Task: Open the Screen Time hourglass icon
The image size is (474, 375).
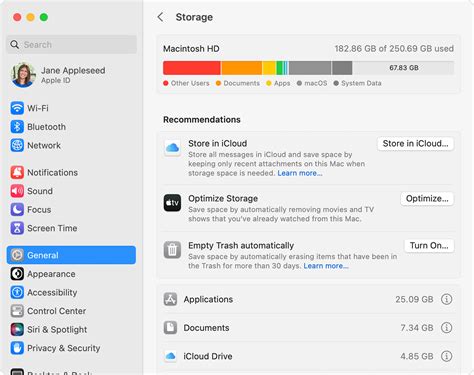Action: 17,228
